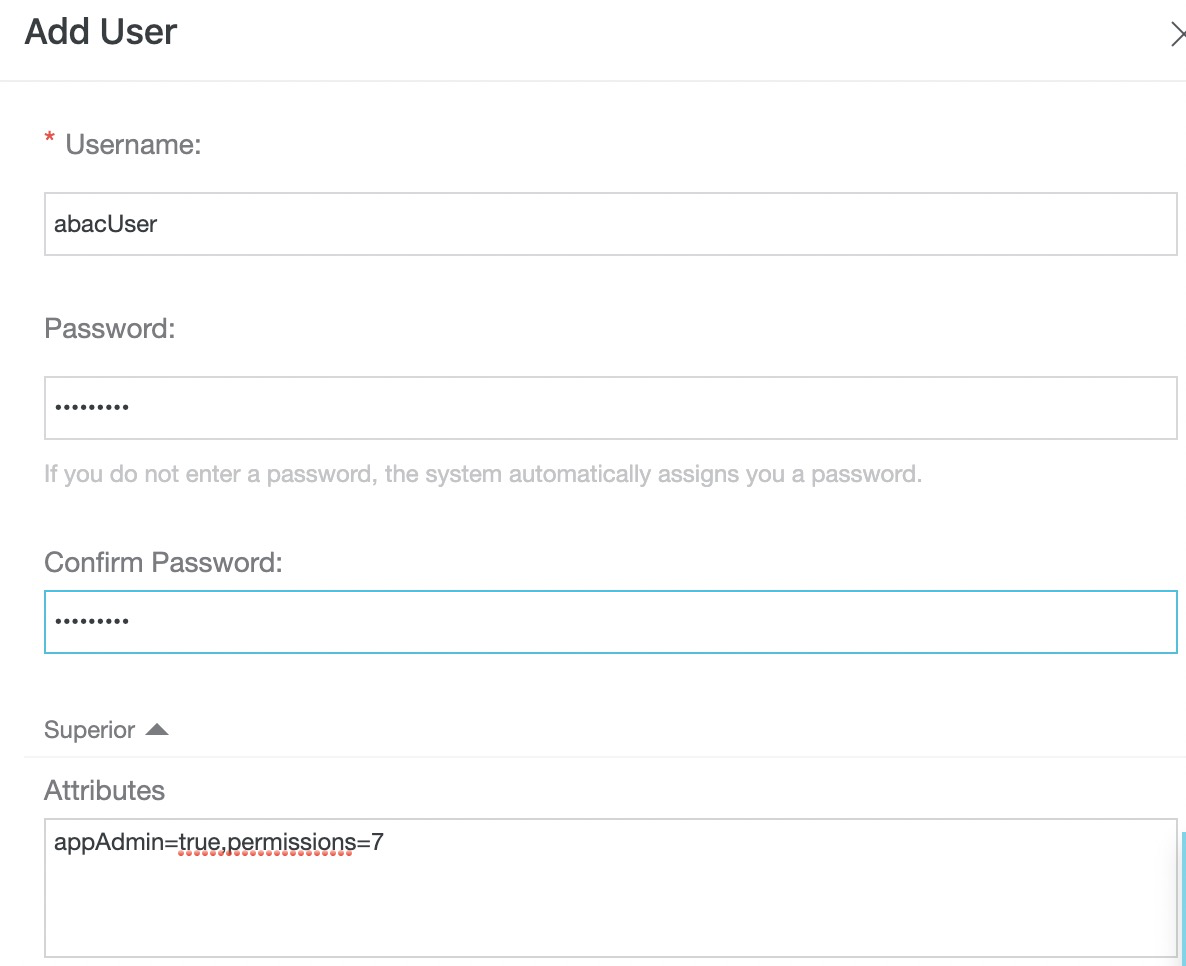Click the Confirm Password label

pos(163,562)
